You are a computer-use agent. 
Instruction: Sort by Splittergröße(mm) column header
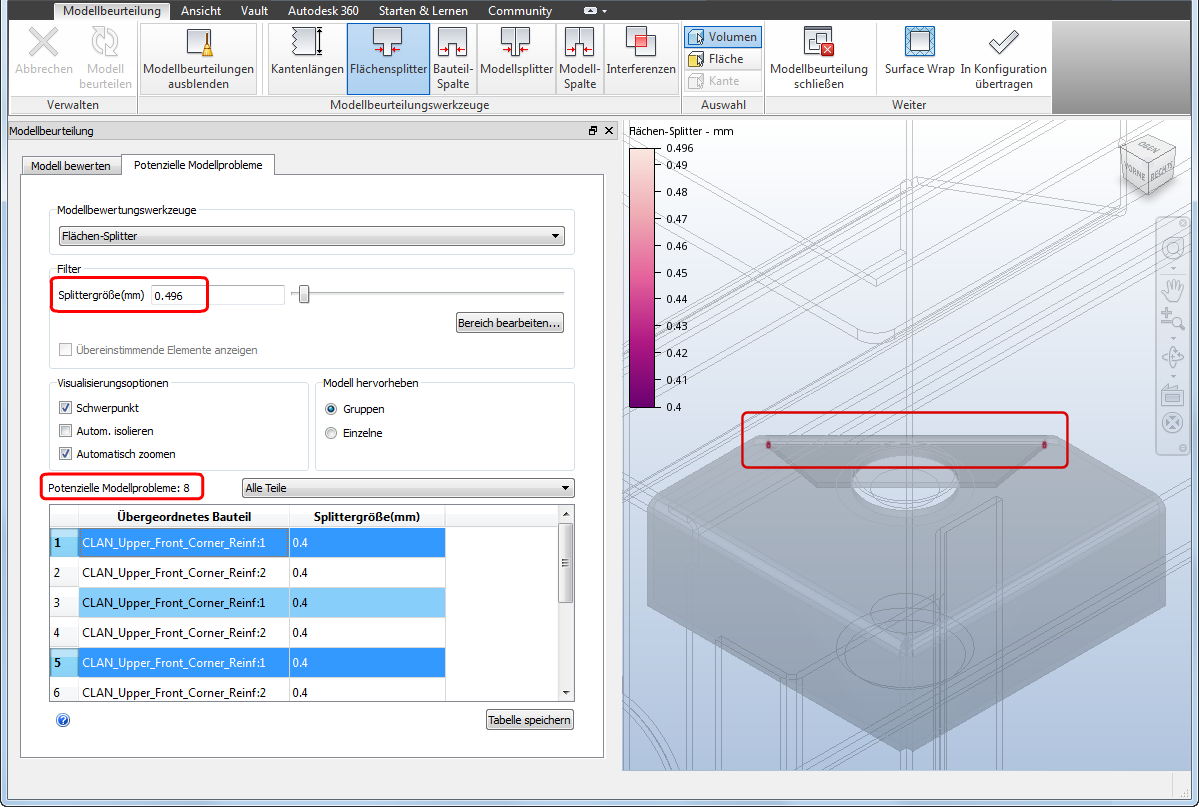pos(367,517)
